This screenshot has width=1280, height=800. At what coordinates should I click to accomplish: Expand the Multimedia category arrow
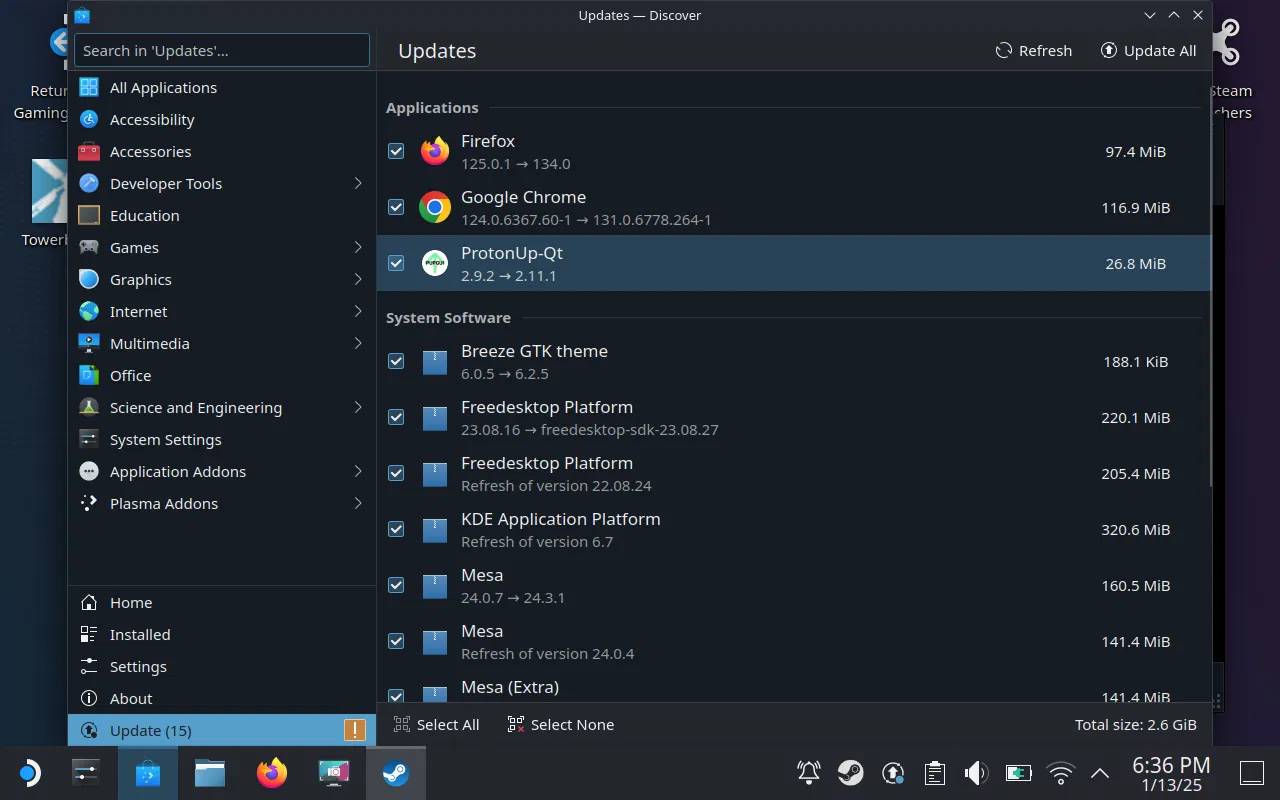pyautogui.click(x=358, y=344)
